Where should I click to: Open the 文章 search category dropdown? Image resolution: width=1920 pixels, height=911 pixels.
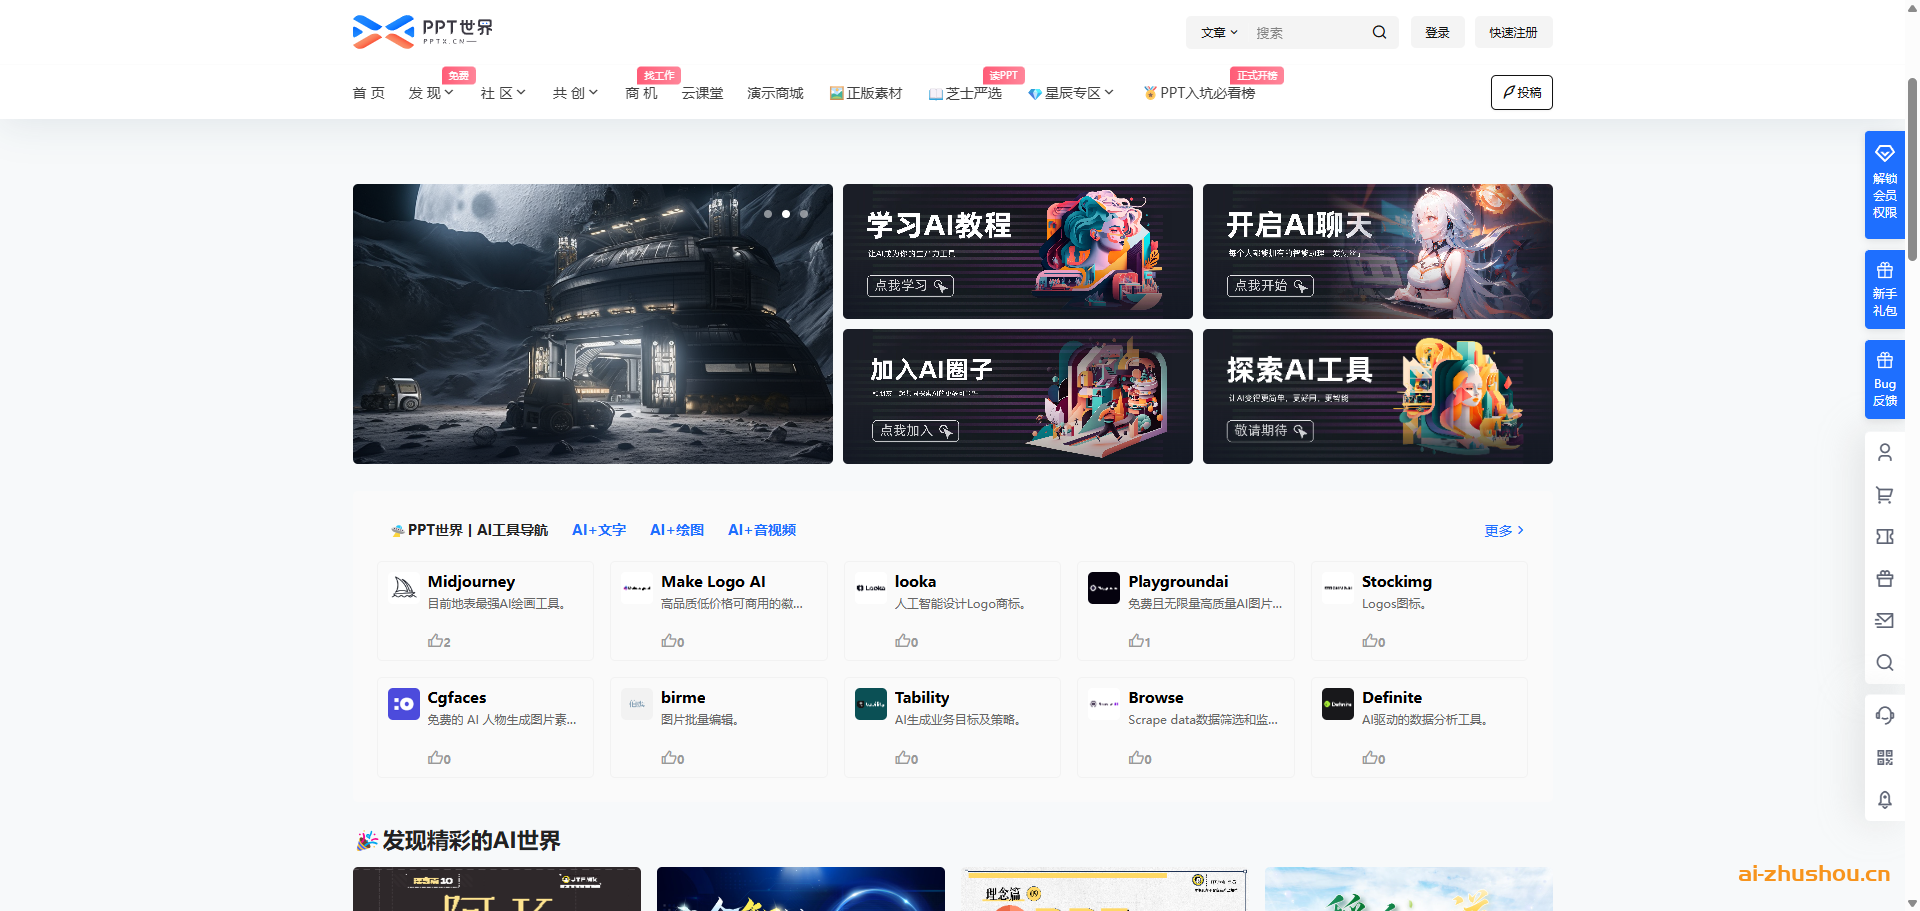click(x=1218, y=32)
